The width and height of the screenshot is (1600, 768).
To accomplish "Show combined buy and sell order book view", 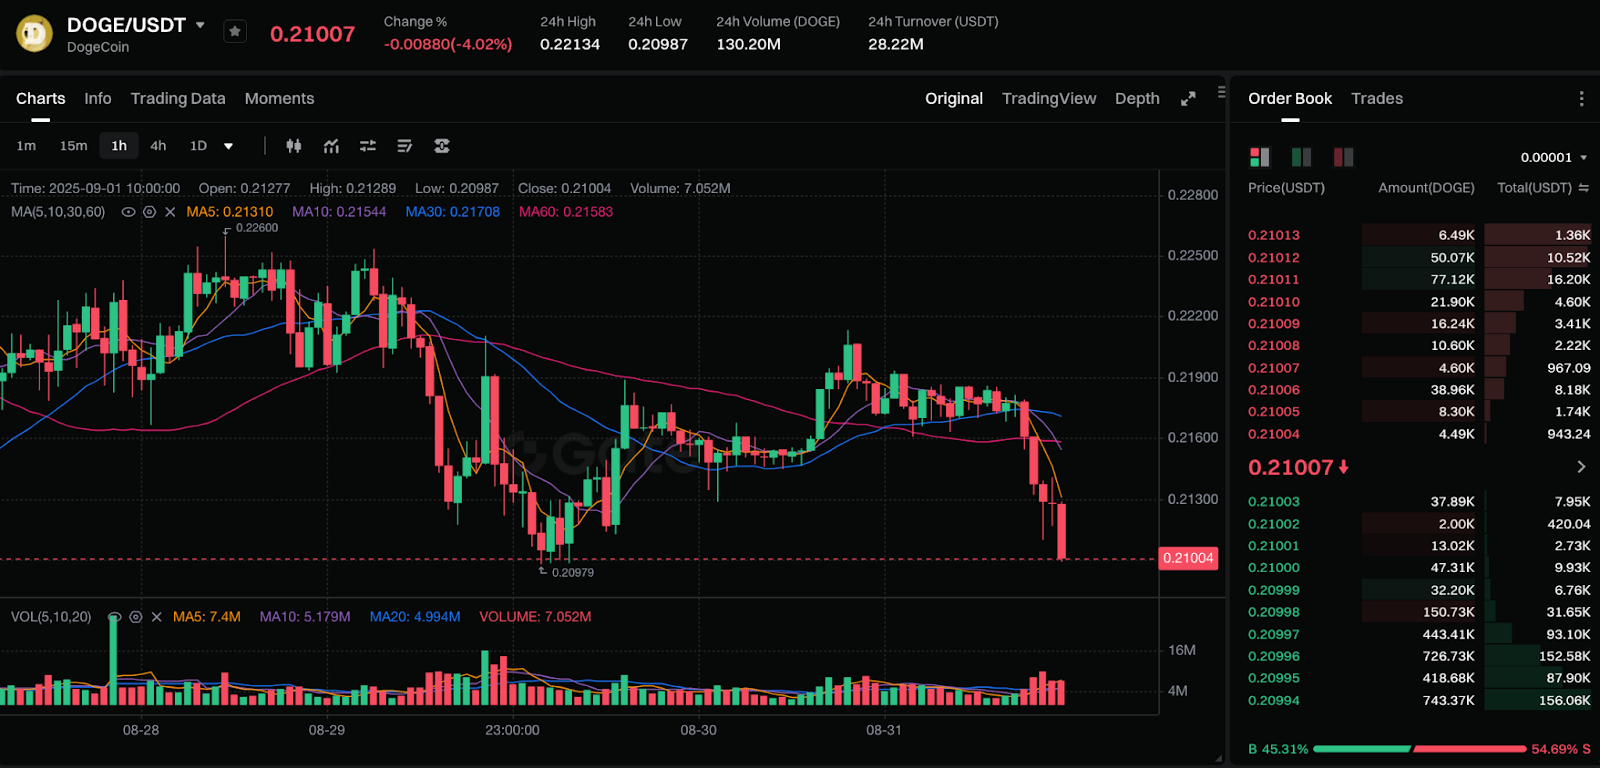I will pos(1260,157).
